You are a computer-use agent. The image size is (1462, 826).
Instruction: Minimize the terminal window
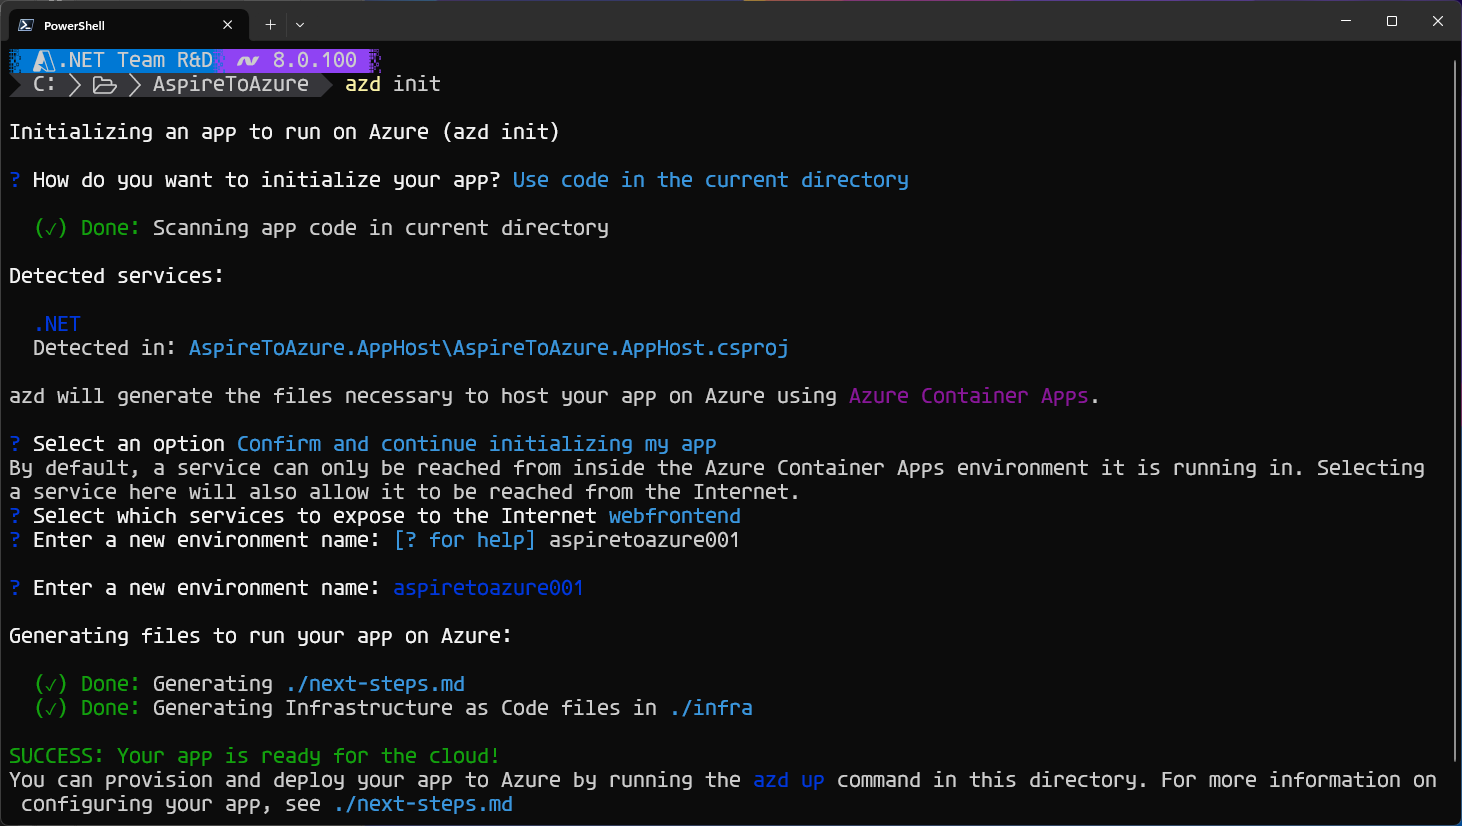click(1346, 21)
